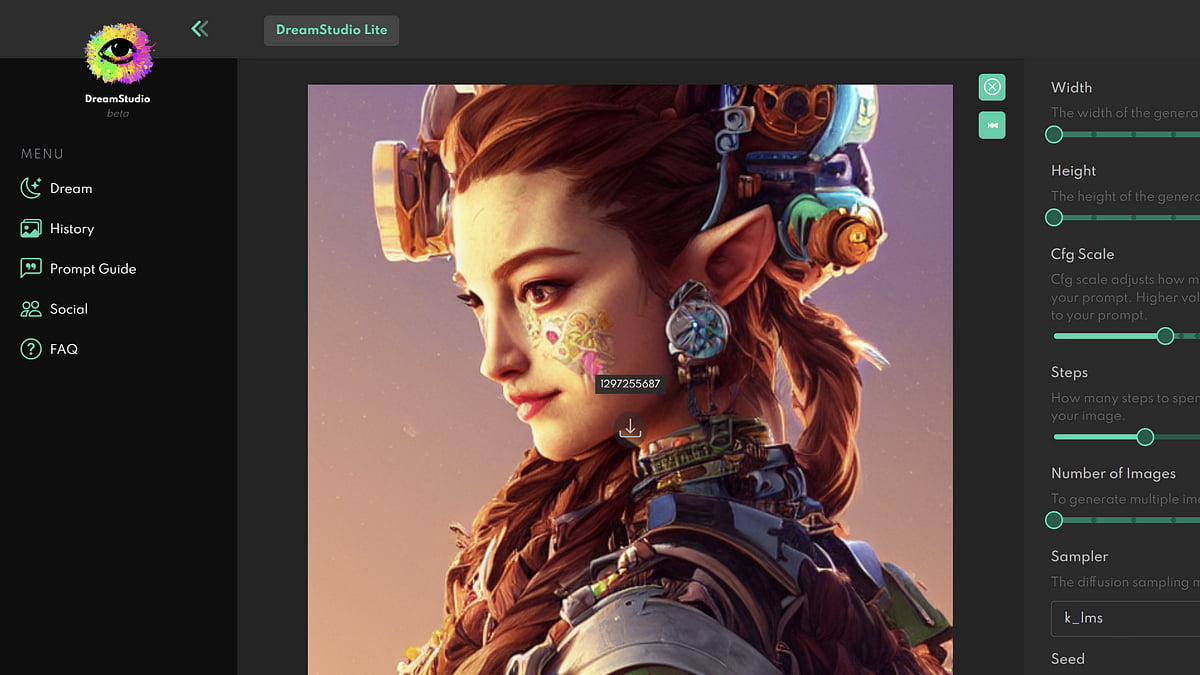The image size is (1200, 675).
Task: Click the green reuse-settings icon below the X
Action: pos(991,125)
